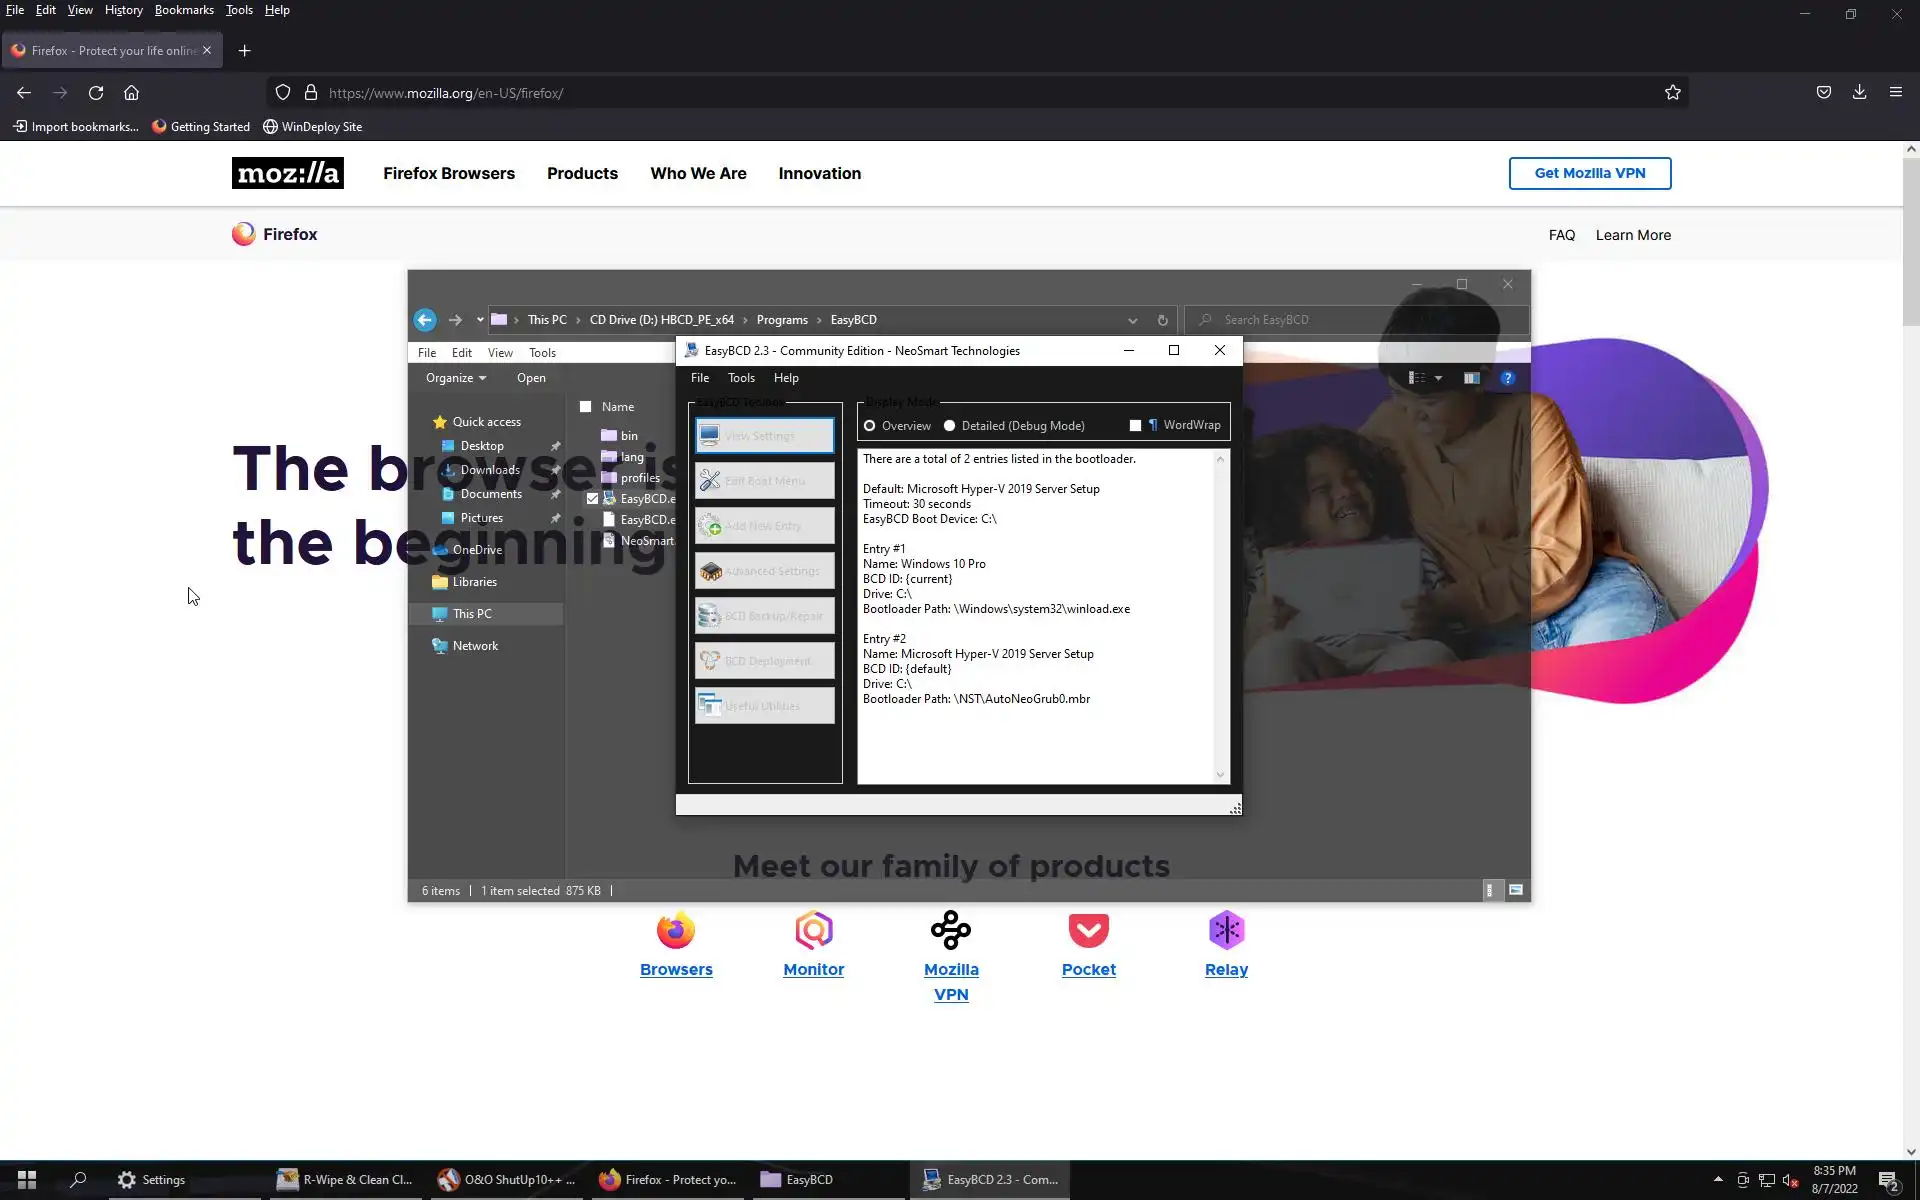The image size is (1920, 1200).
Task: Click the Get Mozilla VPN button
Action: click(x=1589, y=173)
